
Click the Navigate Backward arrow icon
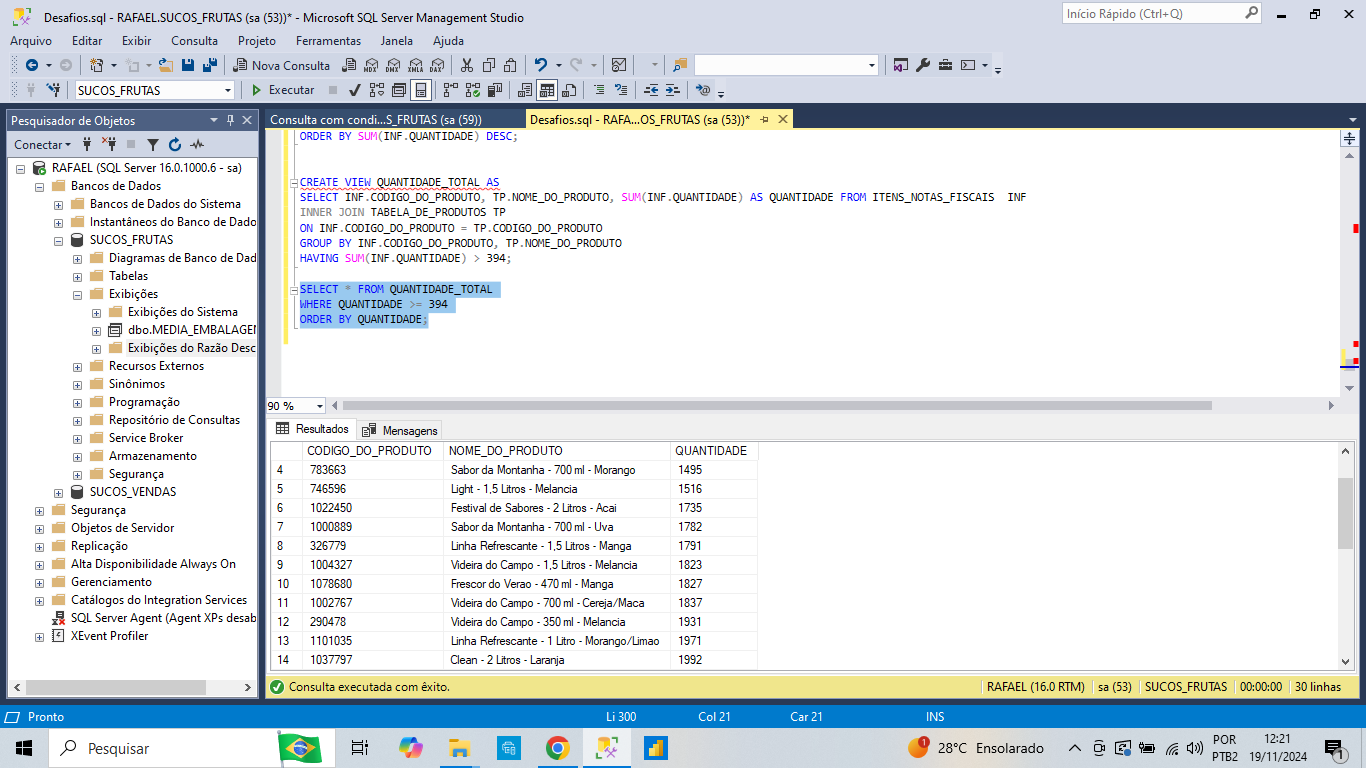[32, 65]
